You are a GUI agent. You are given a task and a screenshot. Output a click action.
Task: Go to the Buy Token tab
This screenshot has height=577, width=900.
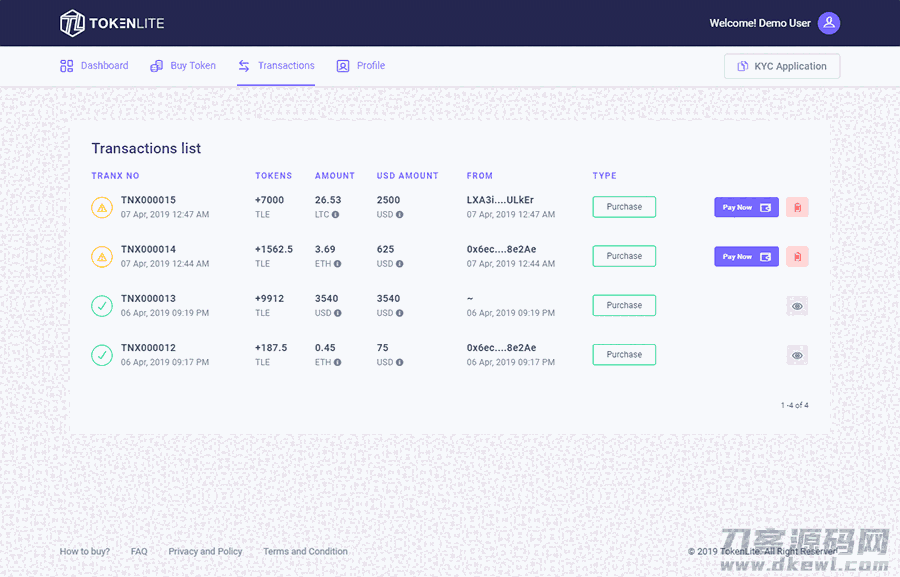(x=183, y=65)
